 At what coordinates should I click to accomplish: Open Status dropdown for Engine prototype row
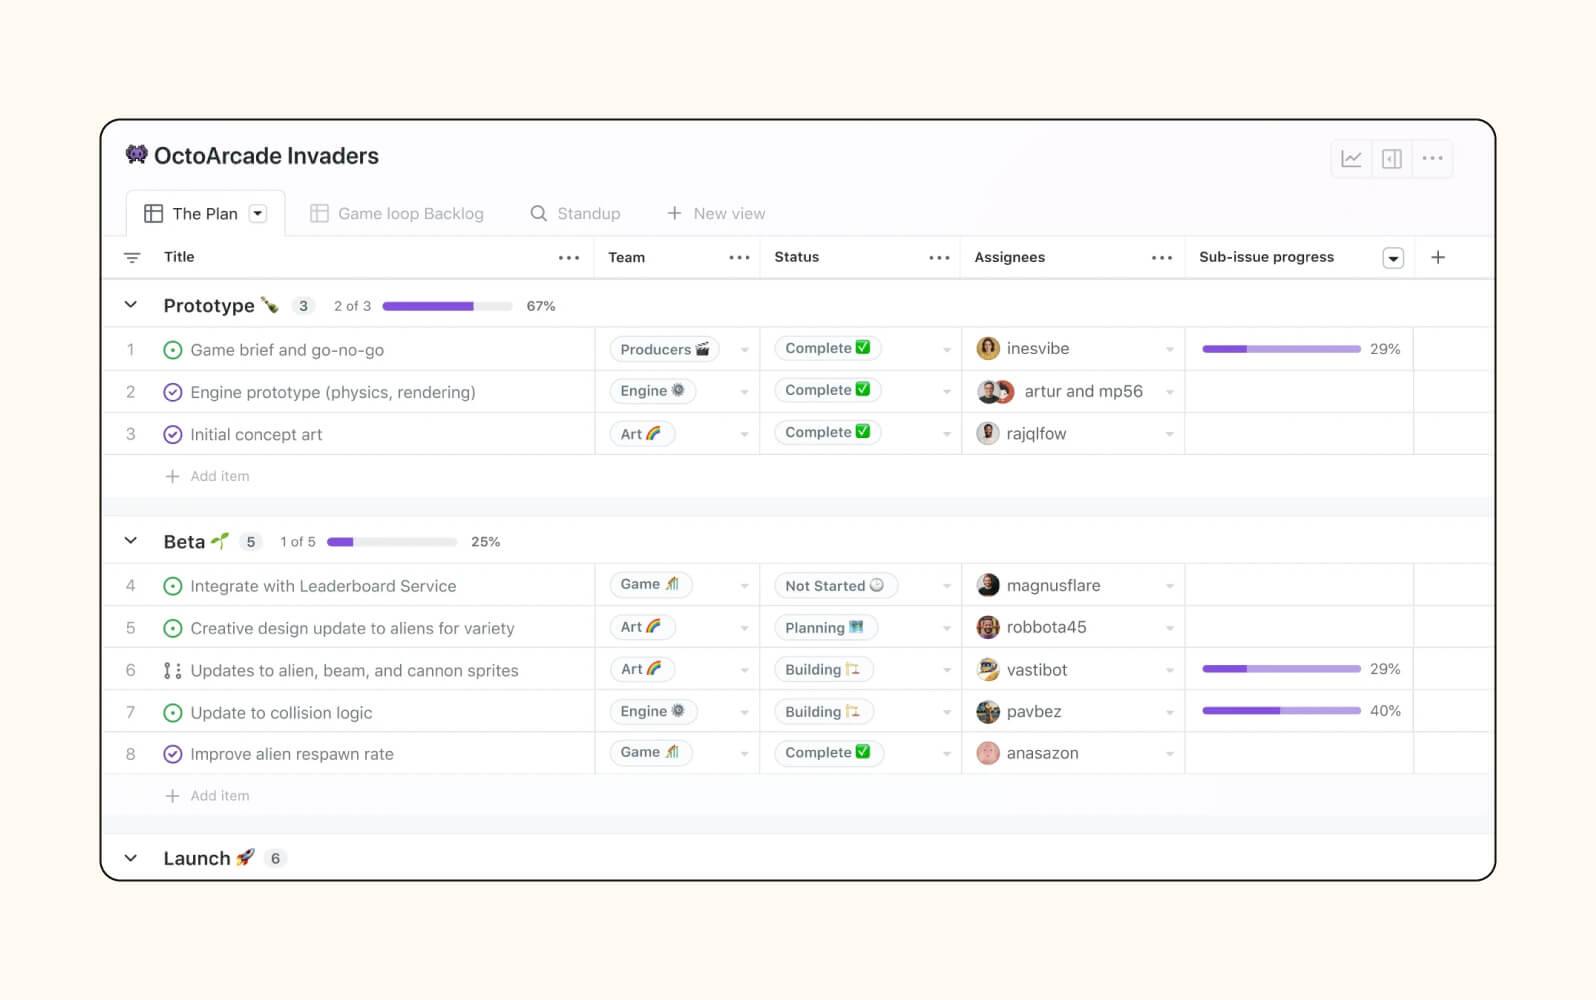click(946, 392)
